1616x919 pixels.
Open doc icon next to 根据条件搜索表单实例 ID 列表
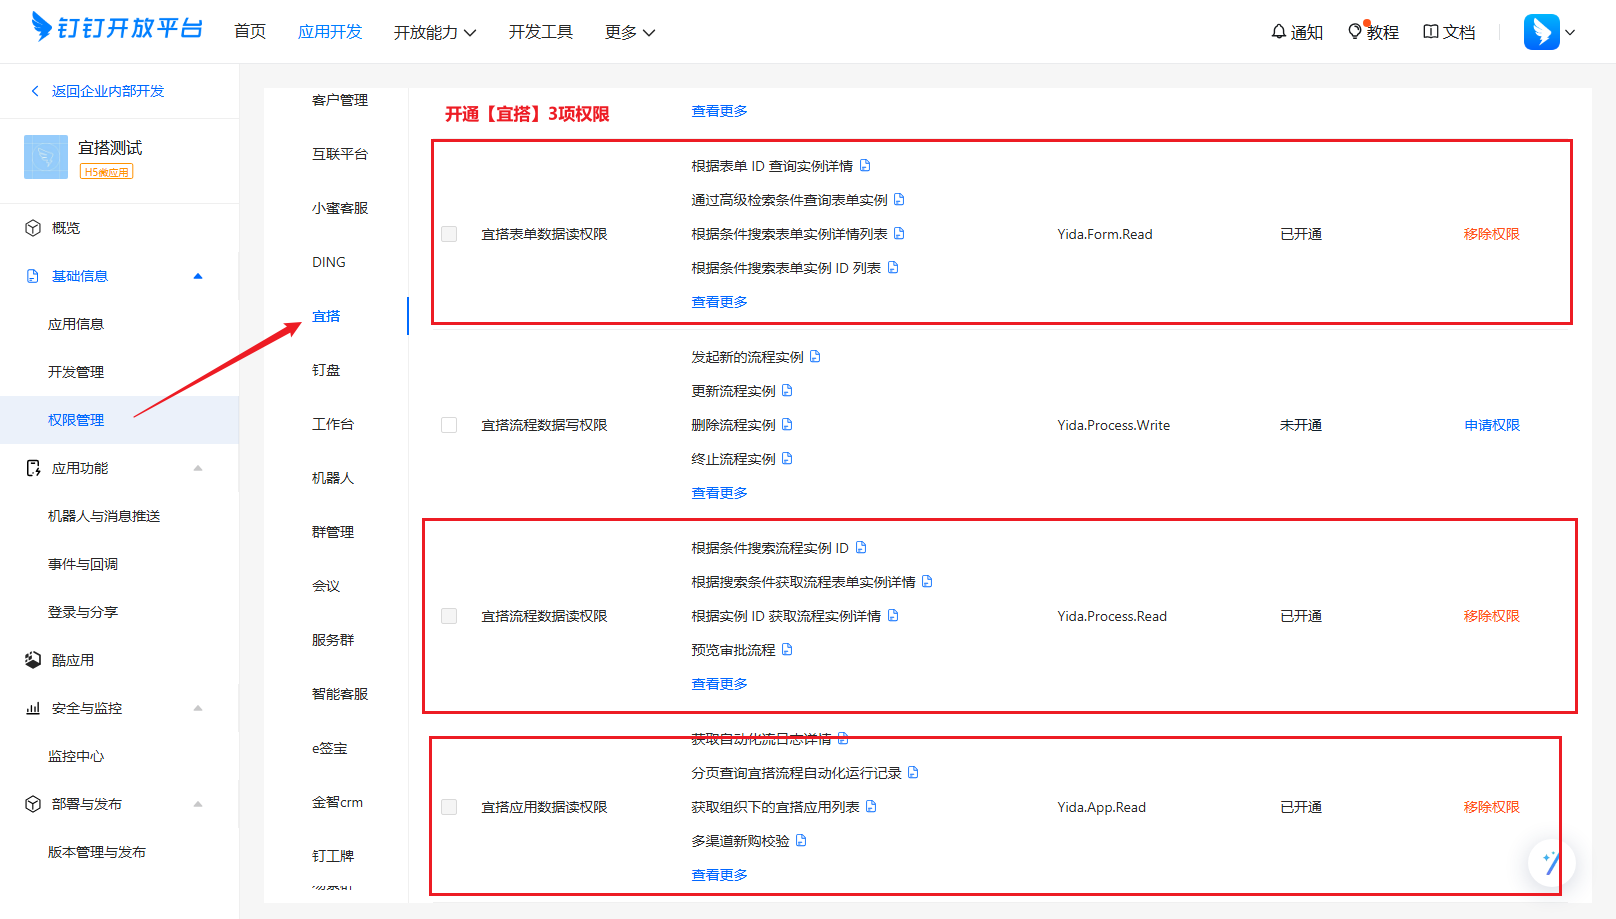click(893, 268)
